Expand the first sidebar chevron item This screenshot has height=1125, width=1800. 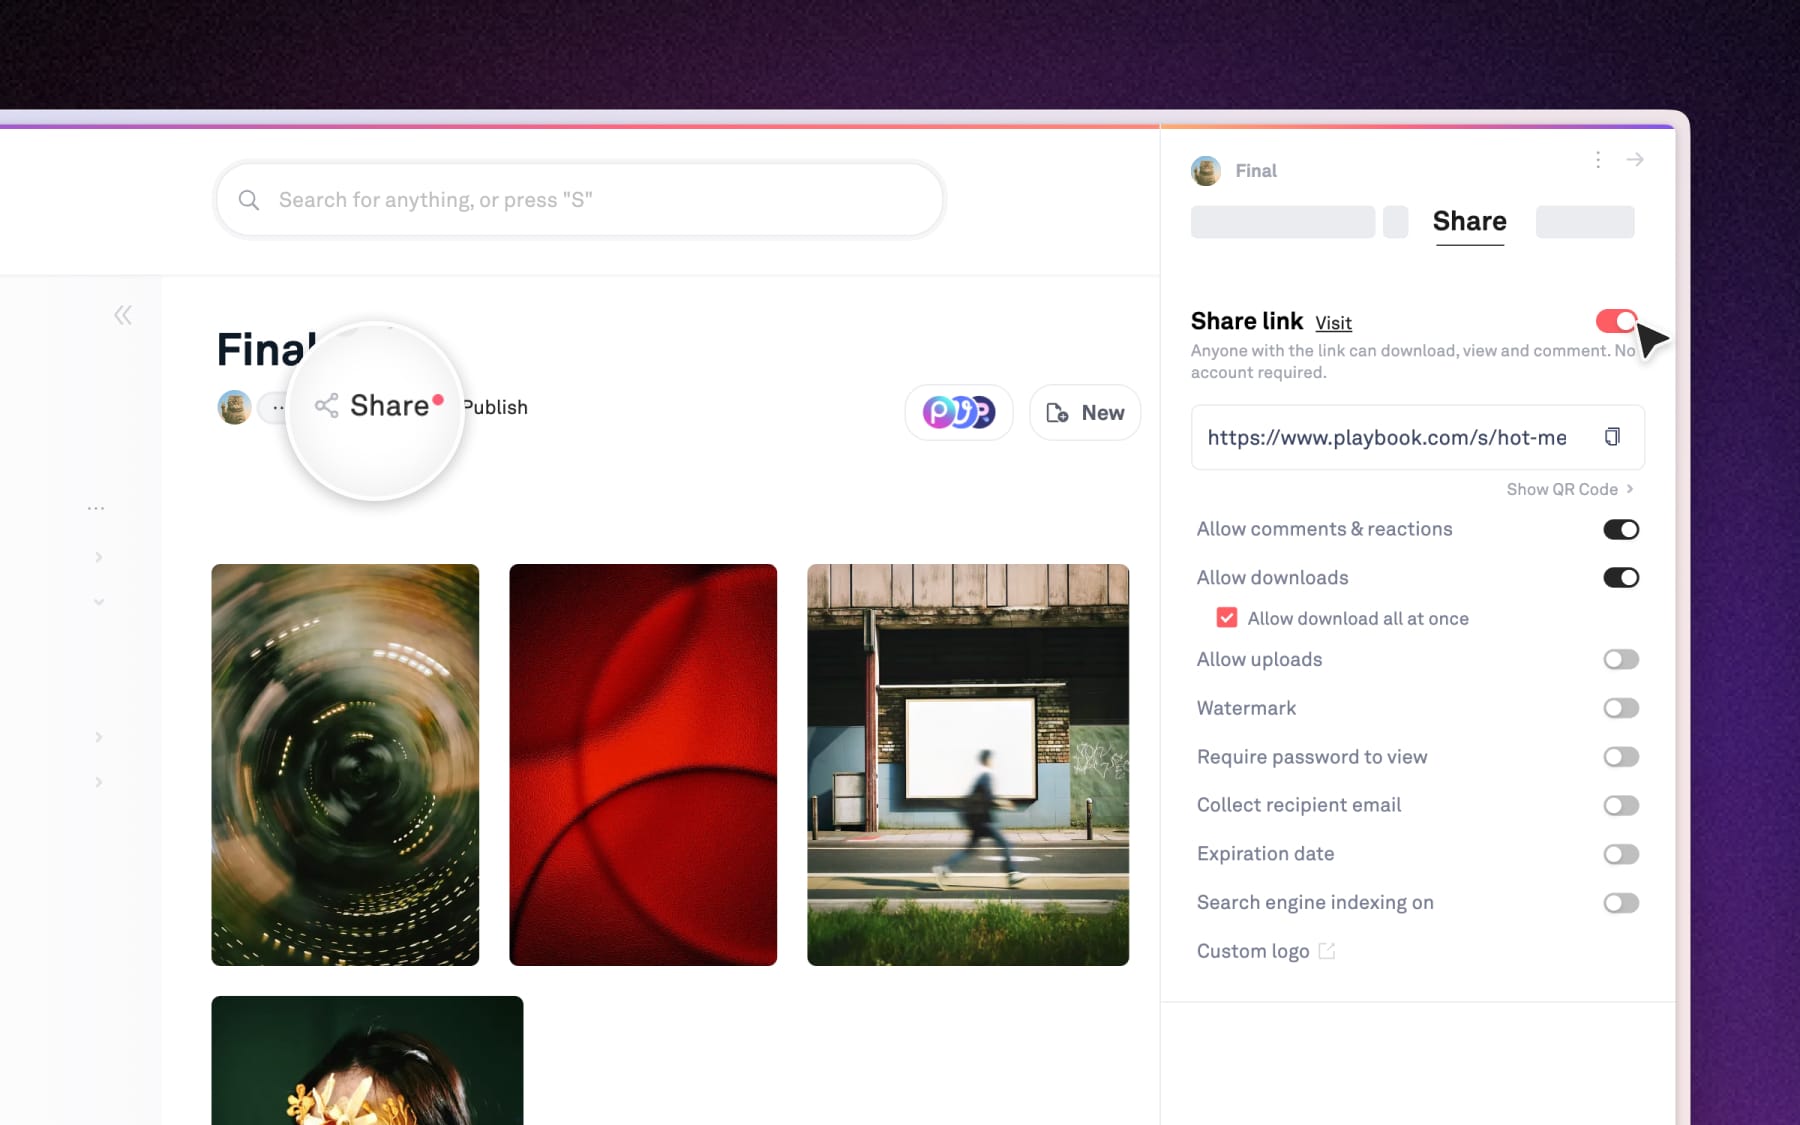[98, 557]
